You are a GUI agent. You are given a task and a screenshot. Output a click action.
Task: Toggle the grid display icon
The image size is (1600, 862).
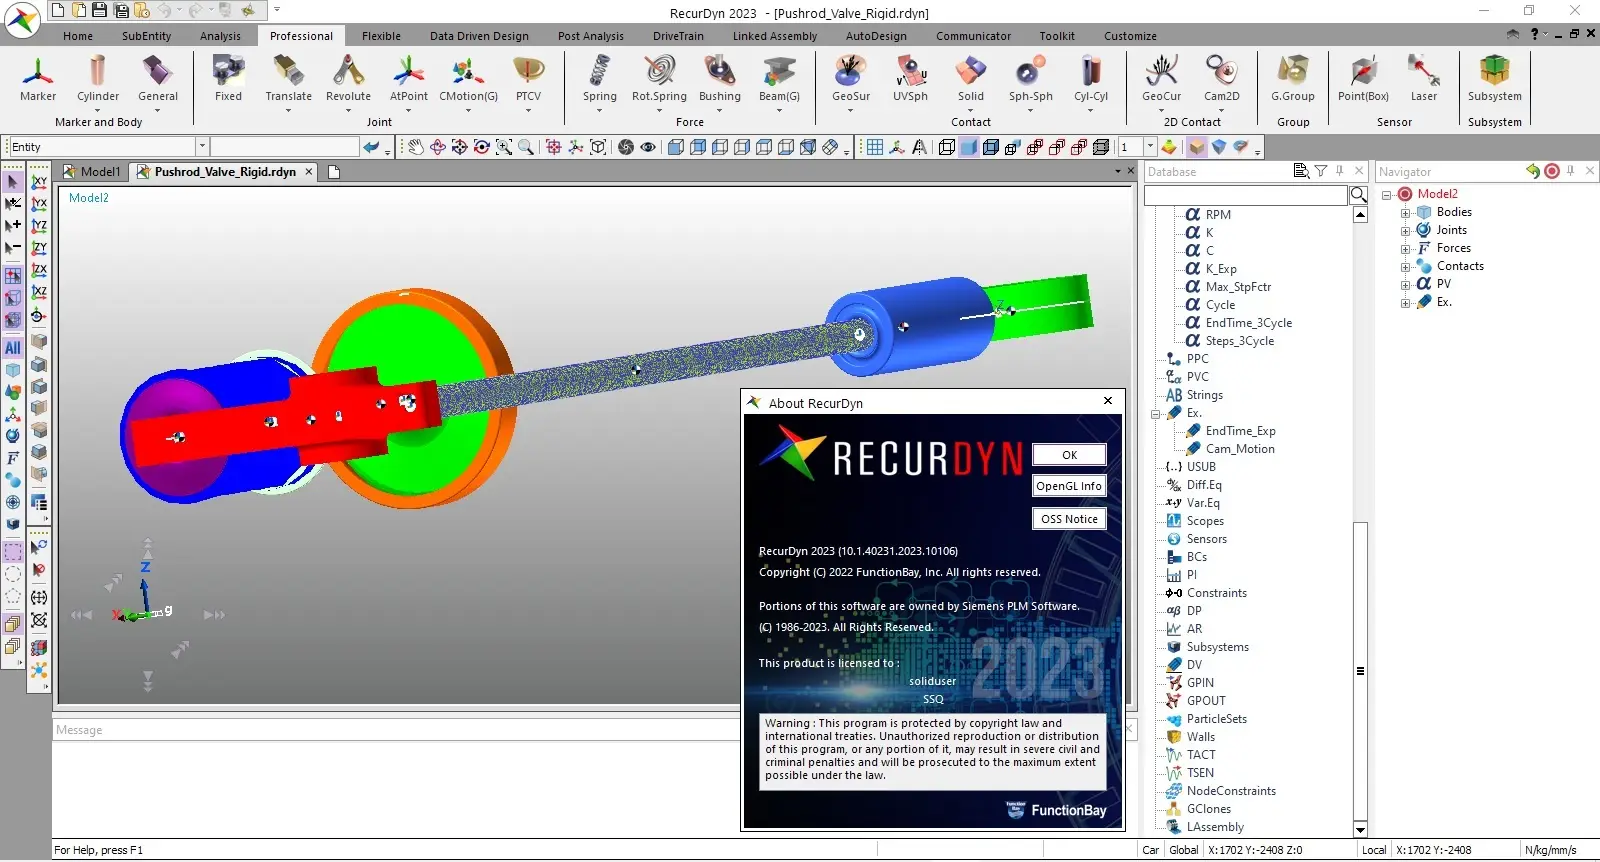(875, 147)
